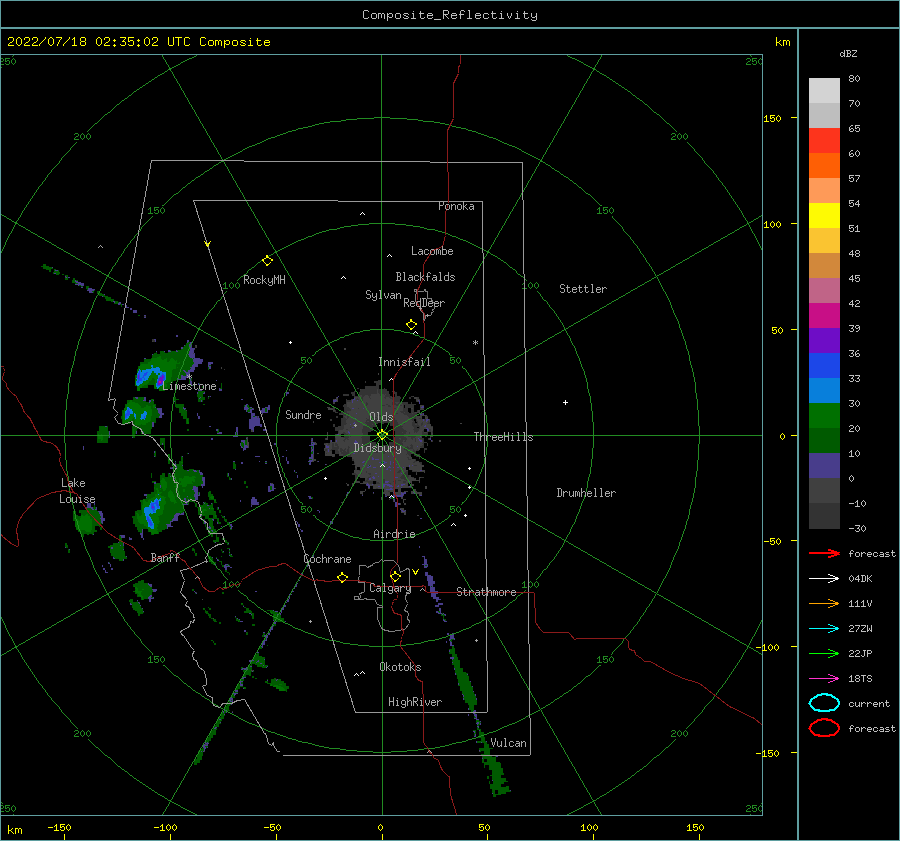Click the red forecast arrow legend icon
Viewport: 900px width, 841px height.
coord(824,553)
